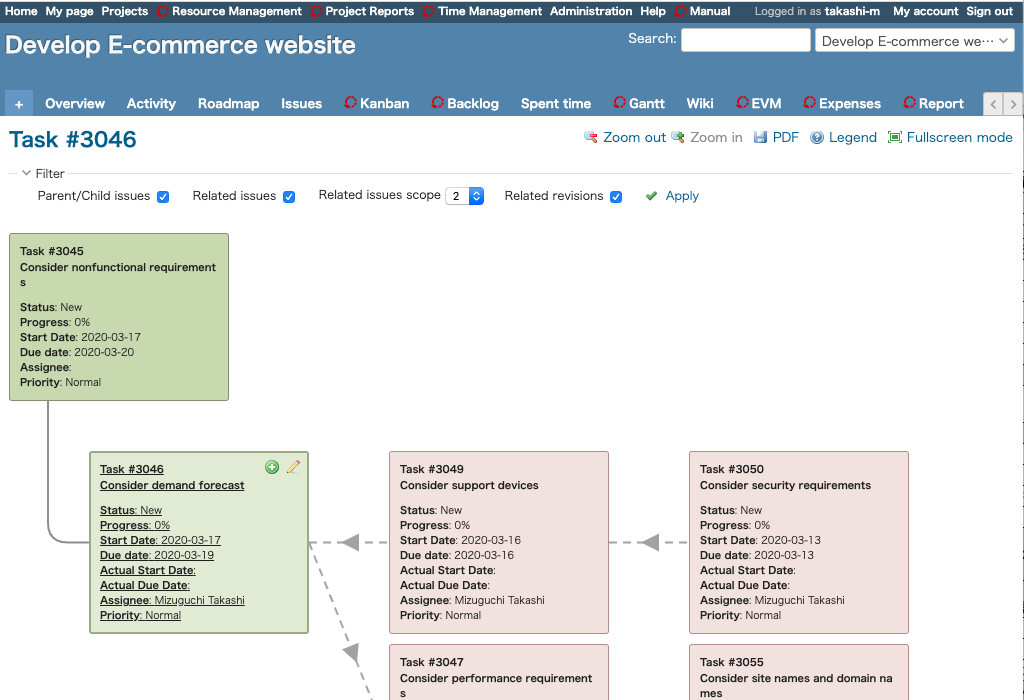
Task: Click the red icon beside Expenses tab
Action: tap(810, 103)
